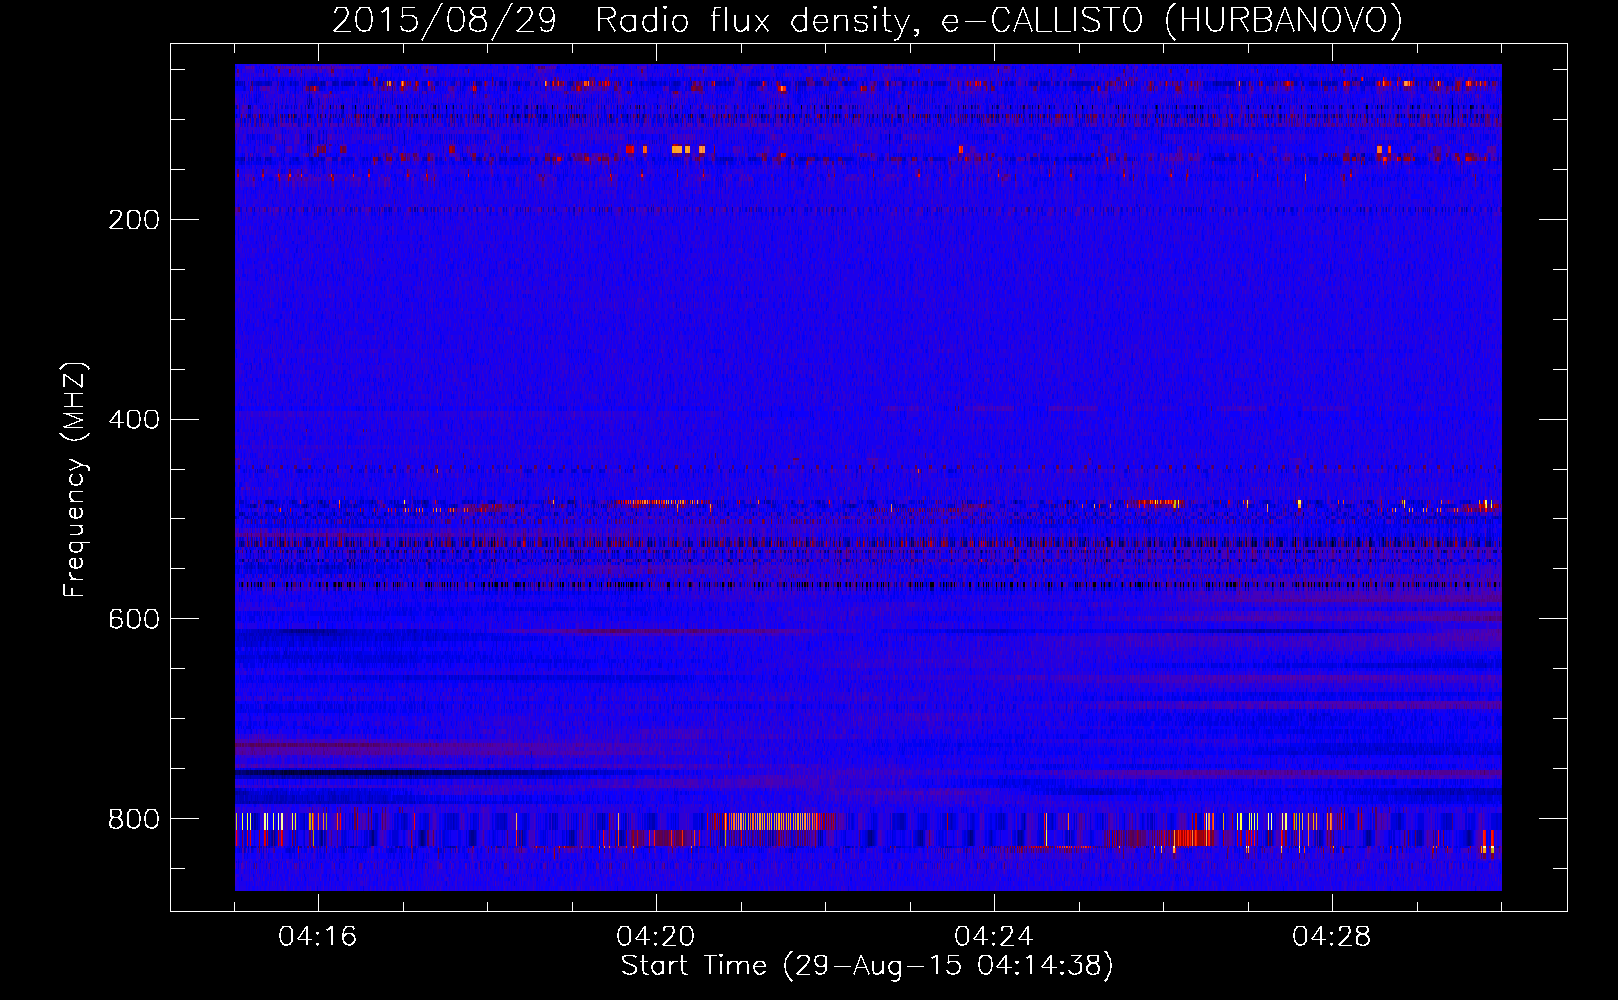Image resolution: width=1618 pixels, height=1000 pixels.
Task: Click the plot title mentioning e-CALLISTO (HURBANOVO)
Action: click(867, 20)
